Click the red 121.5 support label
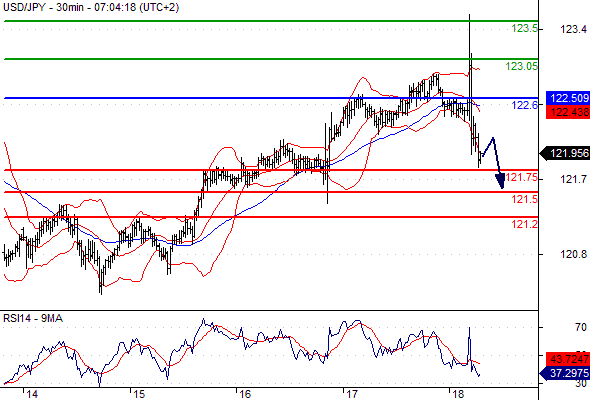590x400 pixels. coord(524,199)
